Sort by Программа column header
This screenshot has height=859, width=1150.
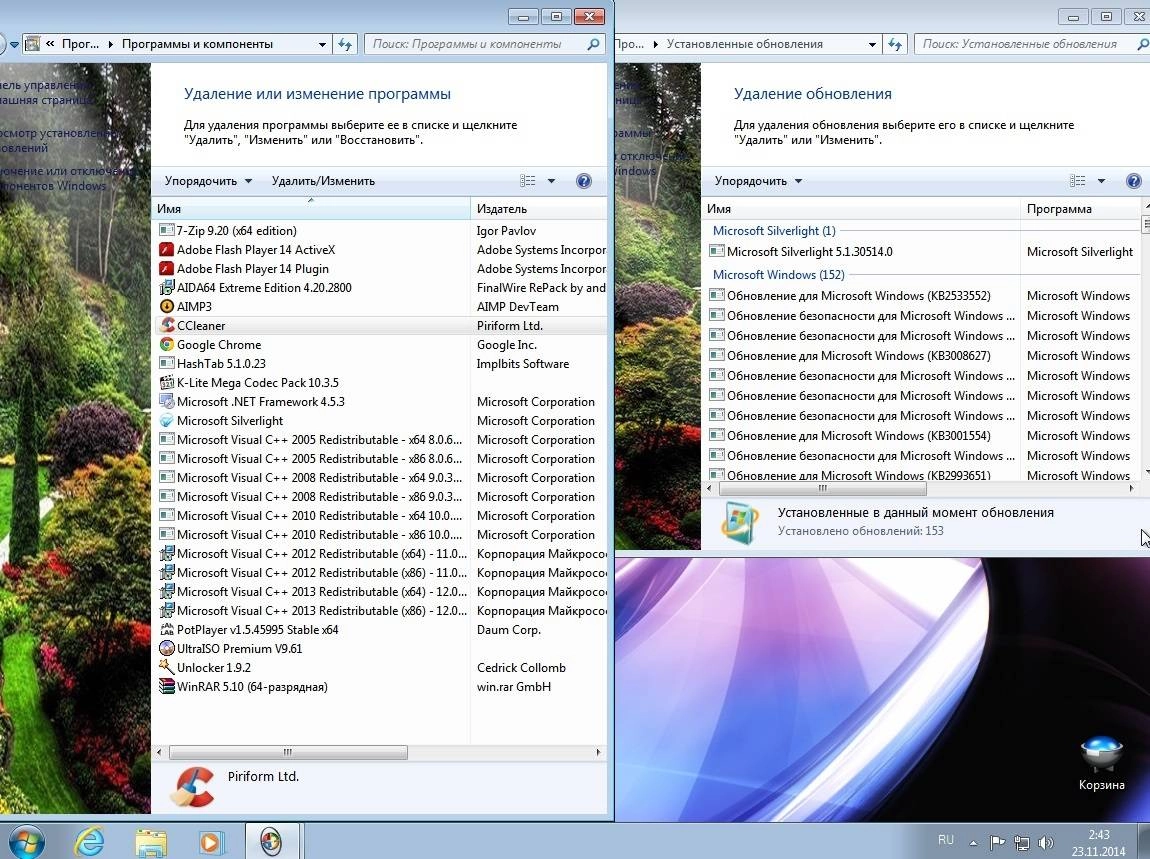(1080, 209)
